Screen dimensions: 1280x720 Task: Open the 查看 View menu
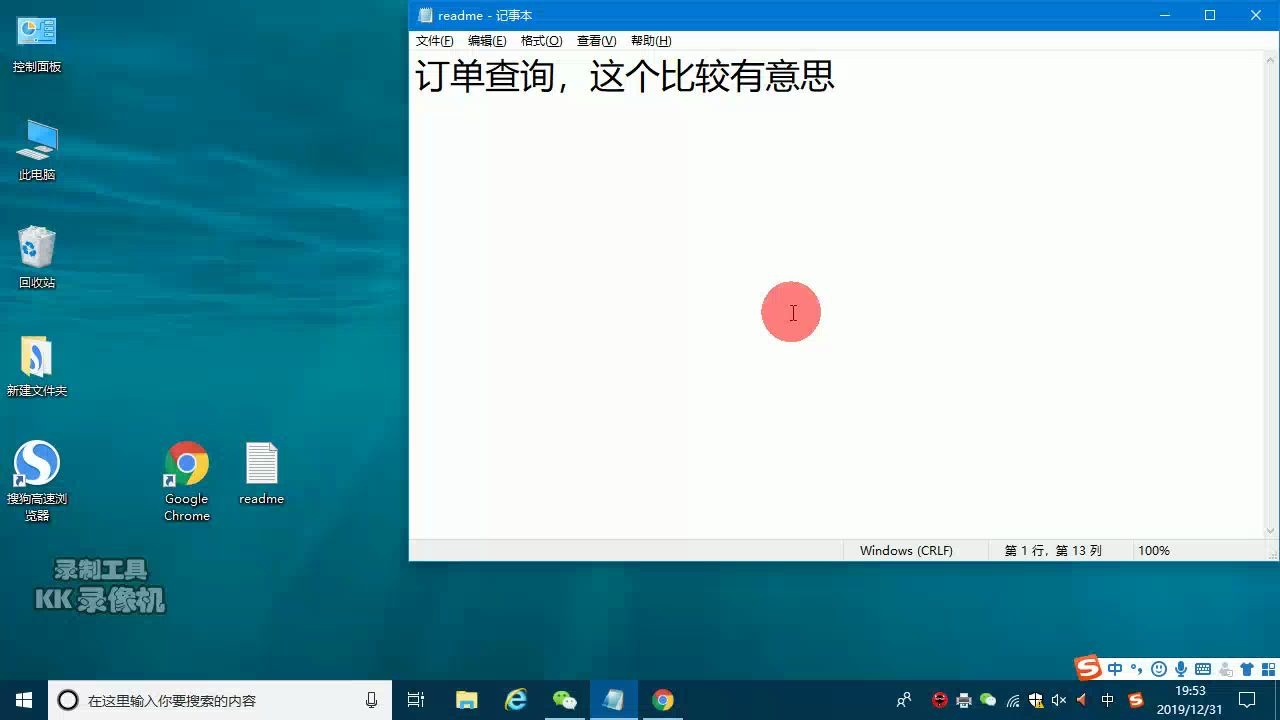[x=595, y=41]
